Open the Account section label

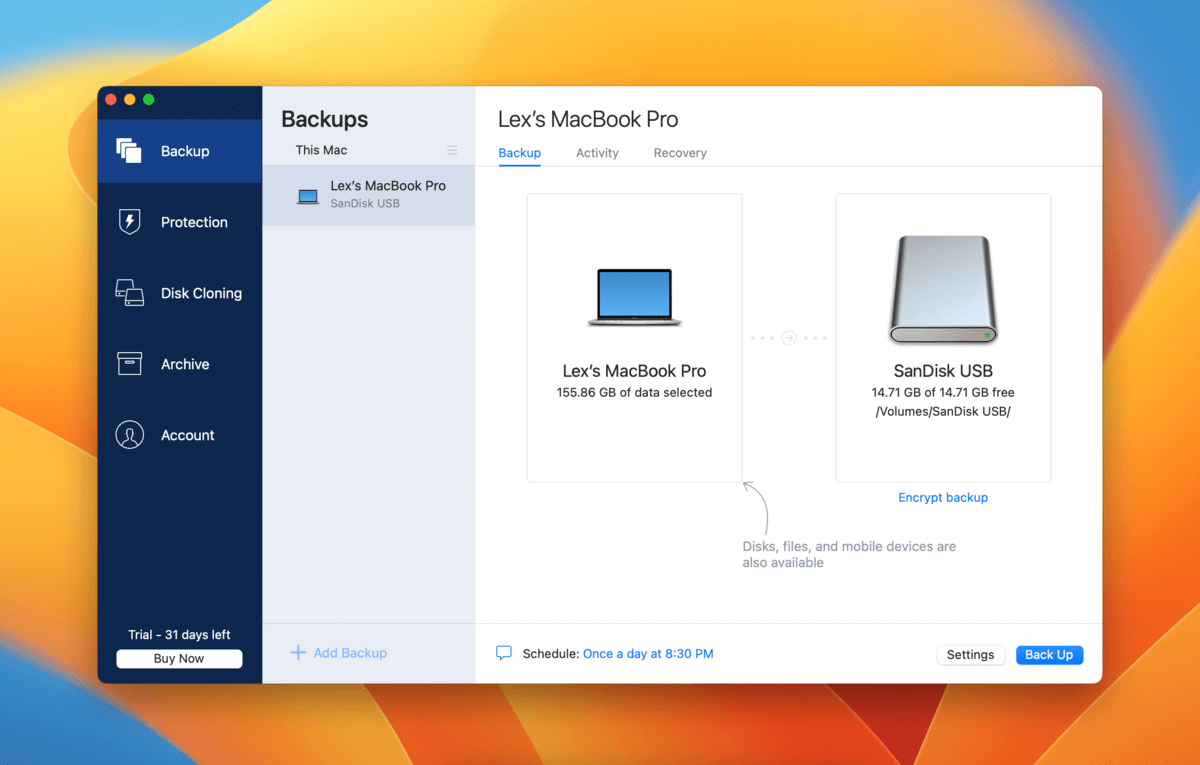click(x=188, y=435)
